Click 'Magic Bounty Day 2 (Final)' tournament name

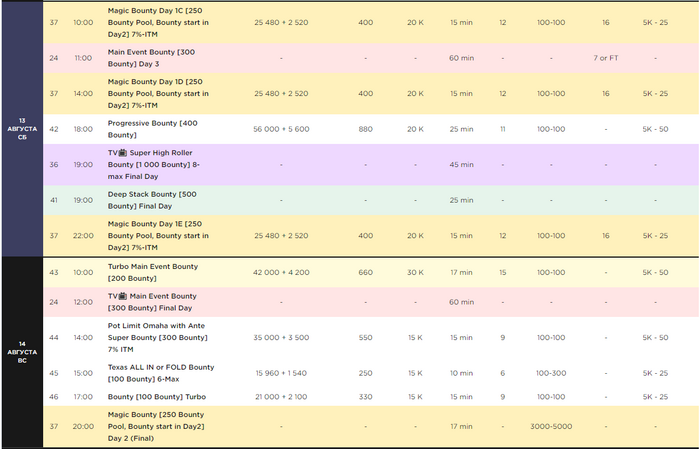pos(156,426)
